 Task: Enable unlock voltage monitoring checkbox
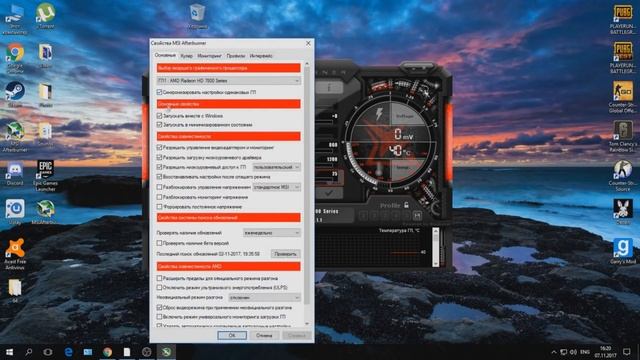click(x=160, y=197)
